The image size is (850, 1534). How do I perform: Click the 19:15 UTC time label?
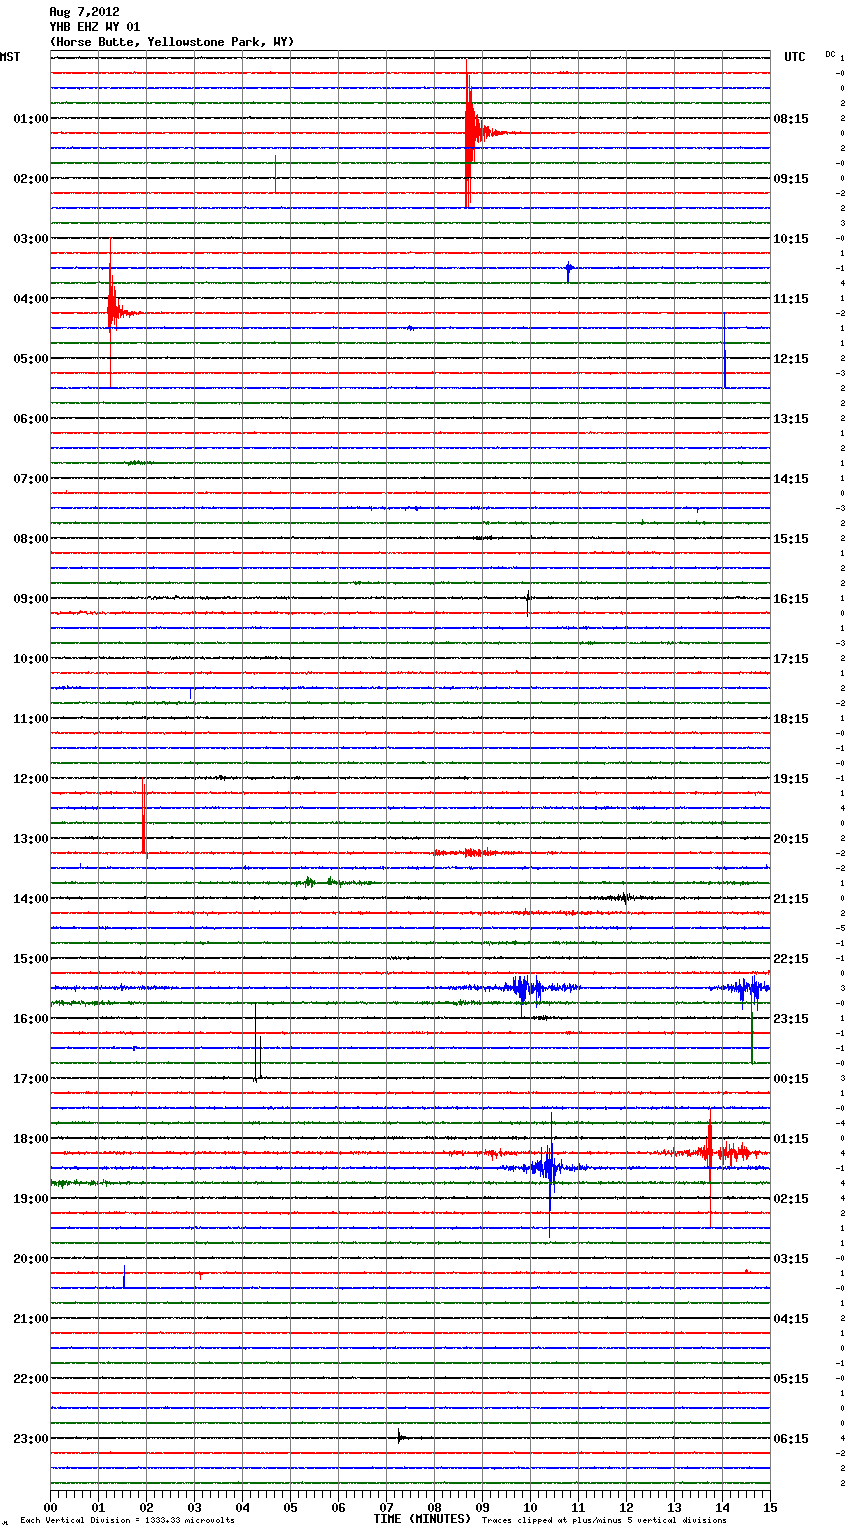(791, 778)
